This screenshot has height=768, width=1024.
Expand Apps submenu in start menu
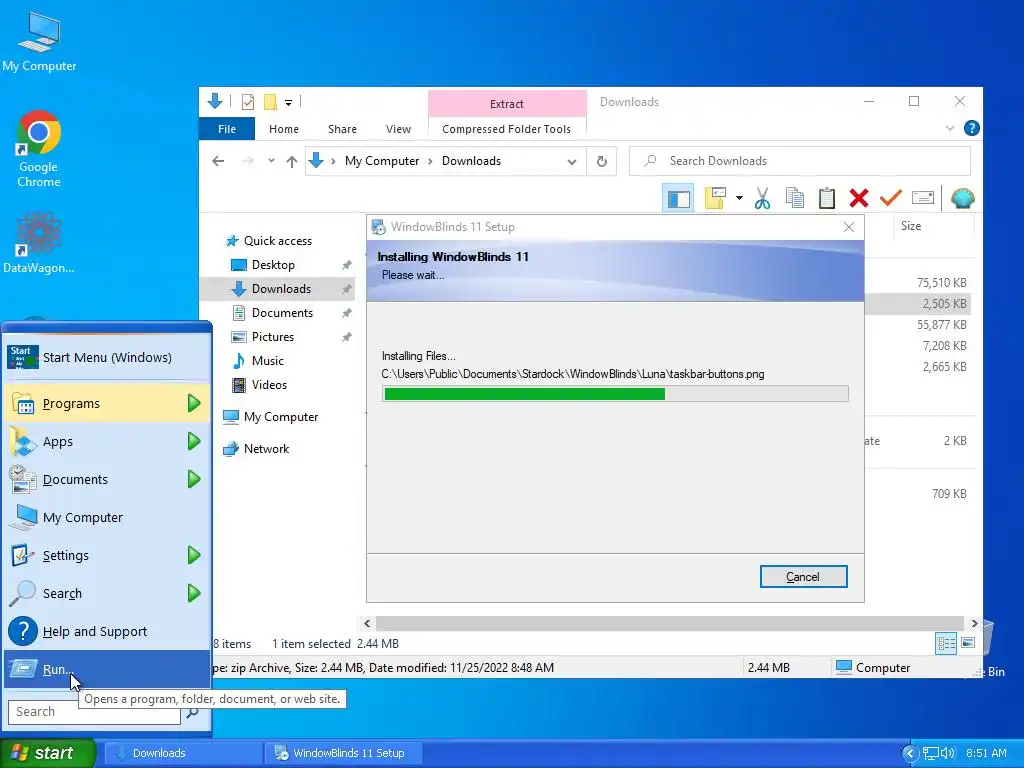pyautogui.click(x=106, y=441)
